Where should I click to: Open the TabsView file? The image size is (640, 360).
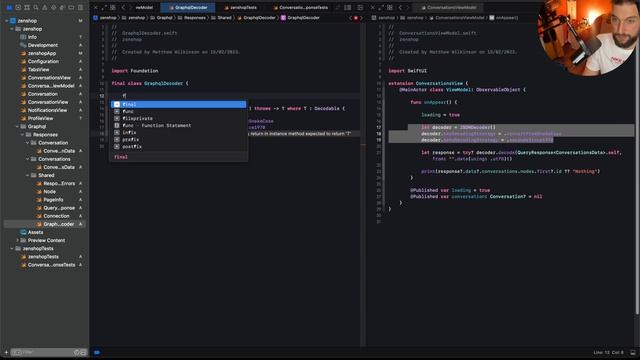(x=38, y=70)
